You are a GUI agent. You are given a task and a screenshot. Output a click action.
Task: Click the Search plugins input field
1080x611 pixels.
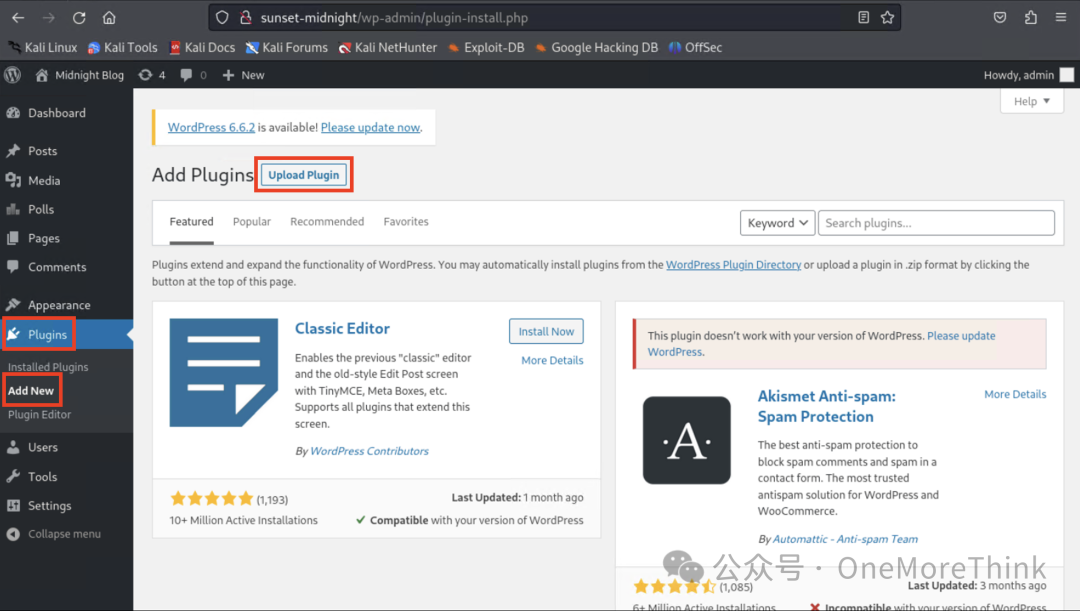pyautogui.click(x=936, y=223)
